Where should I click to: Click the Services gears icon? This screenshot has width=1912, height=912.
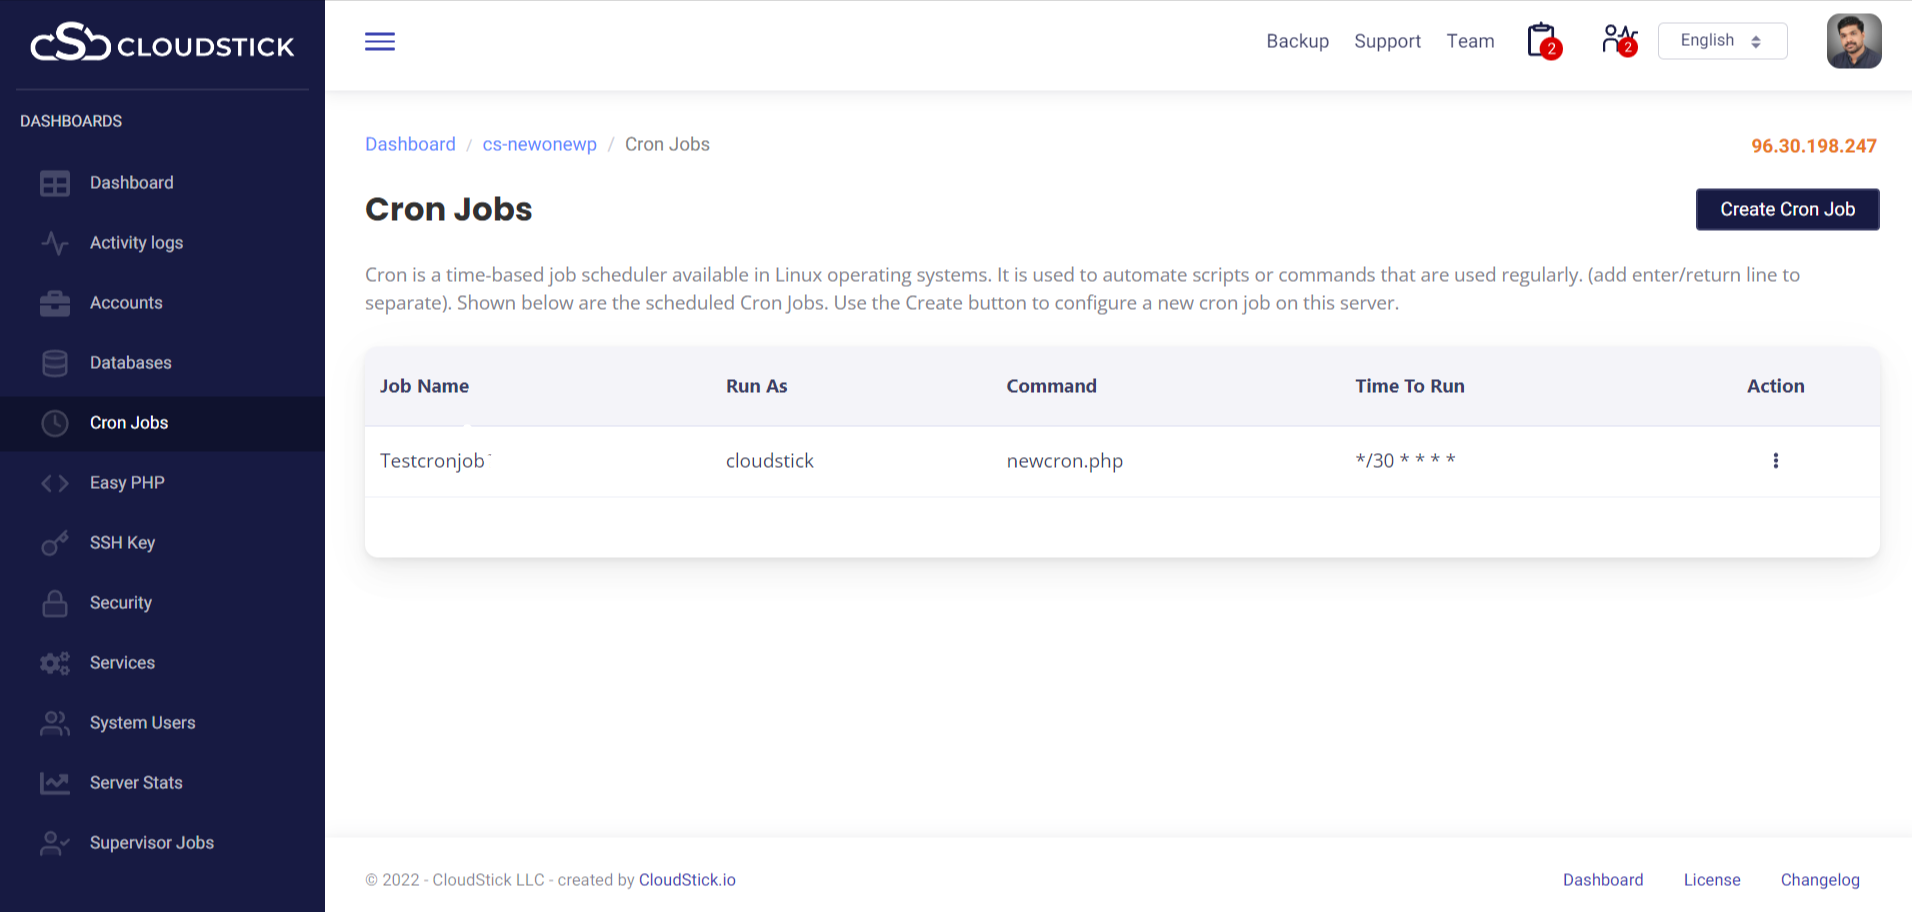[x=55, y=663]
